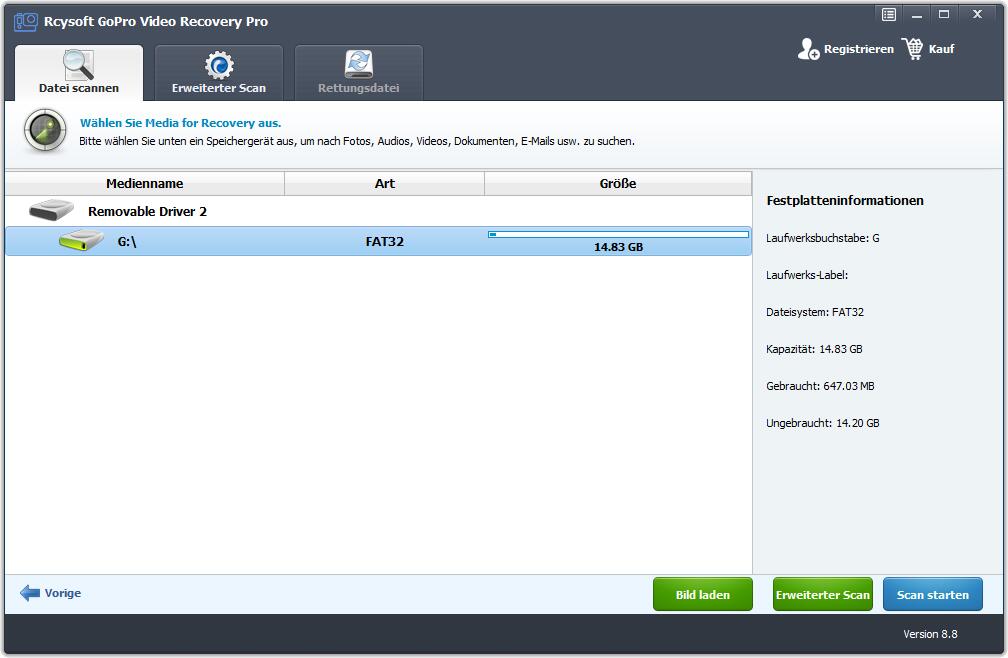
Task: Click the FAT32 cell in G:\ row
Action: pos(384,242)
